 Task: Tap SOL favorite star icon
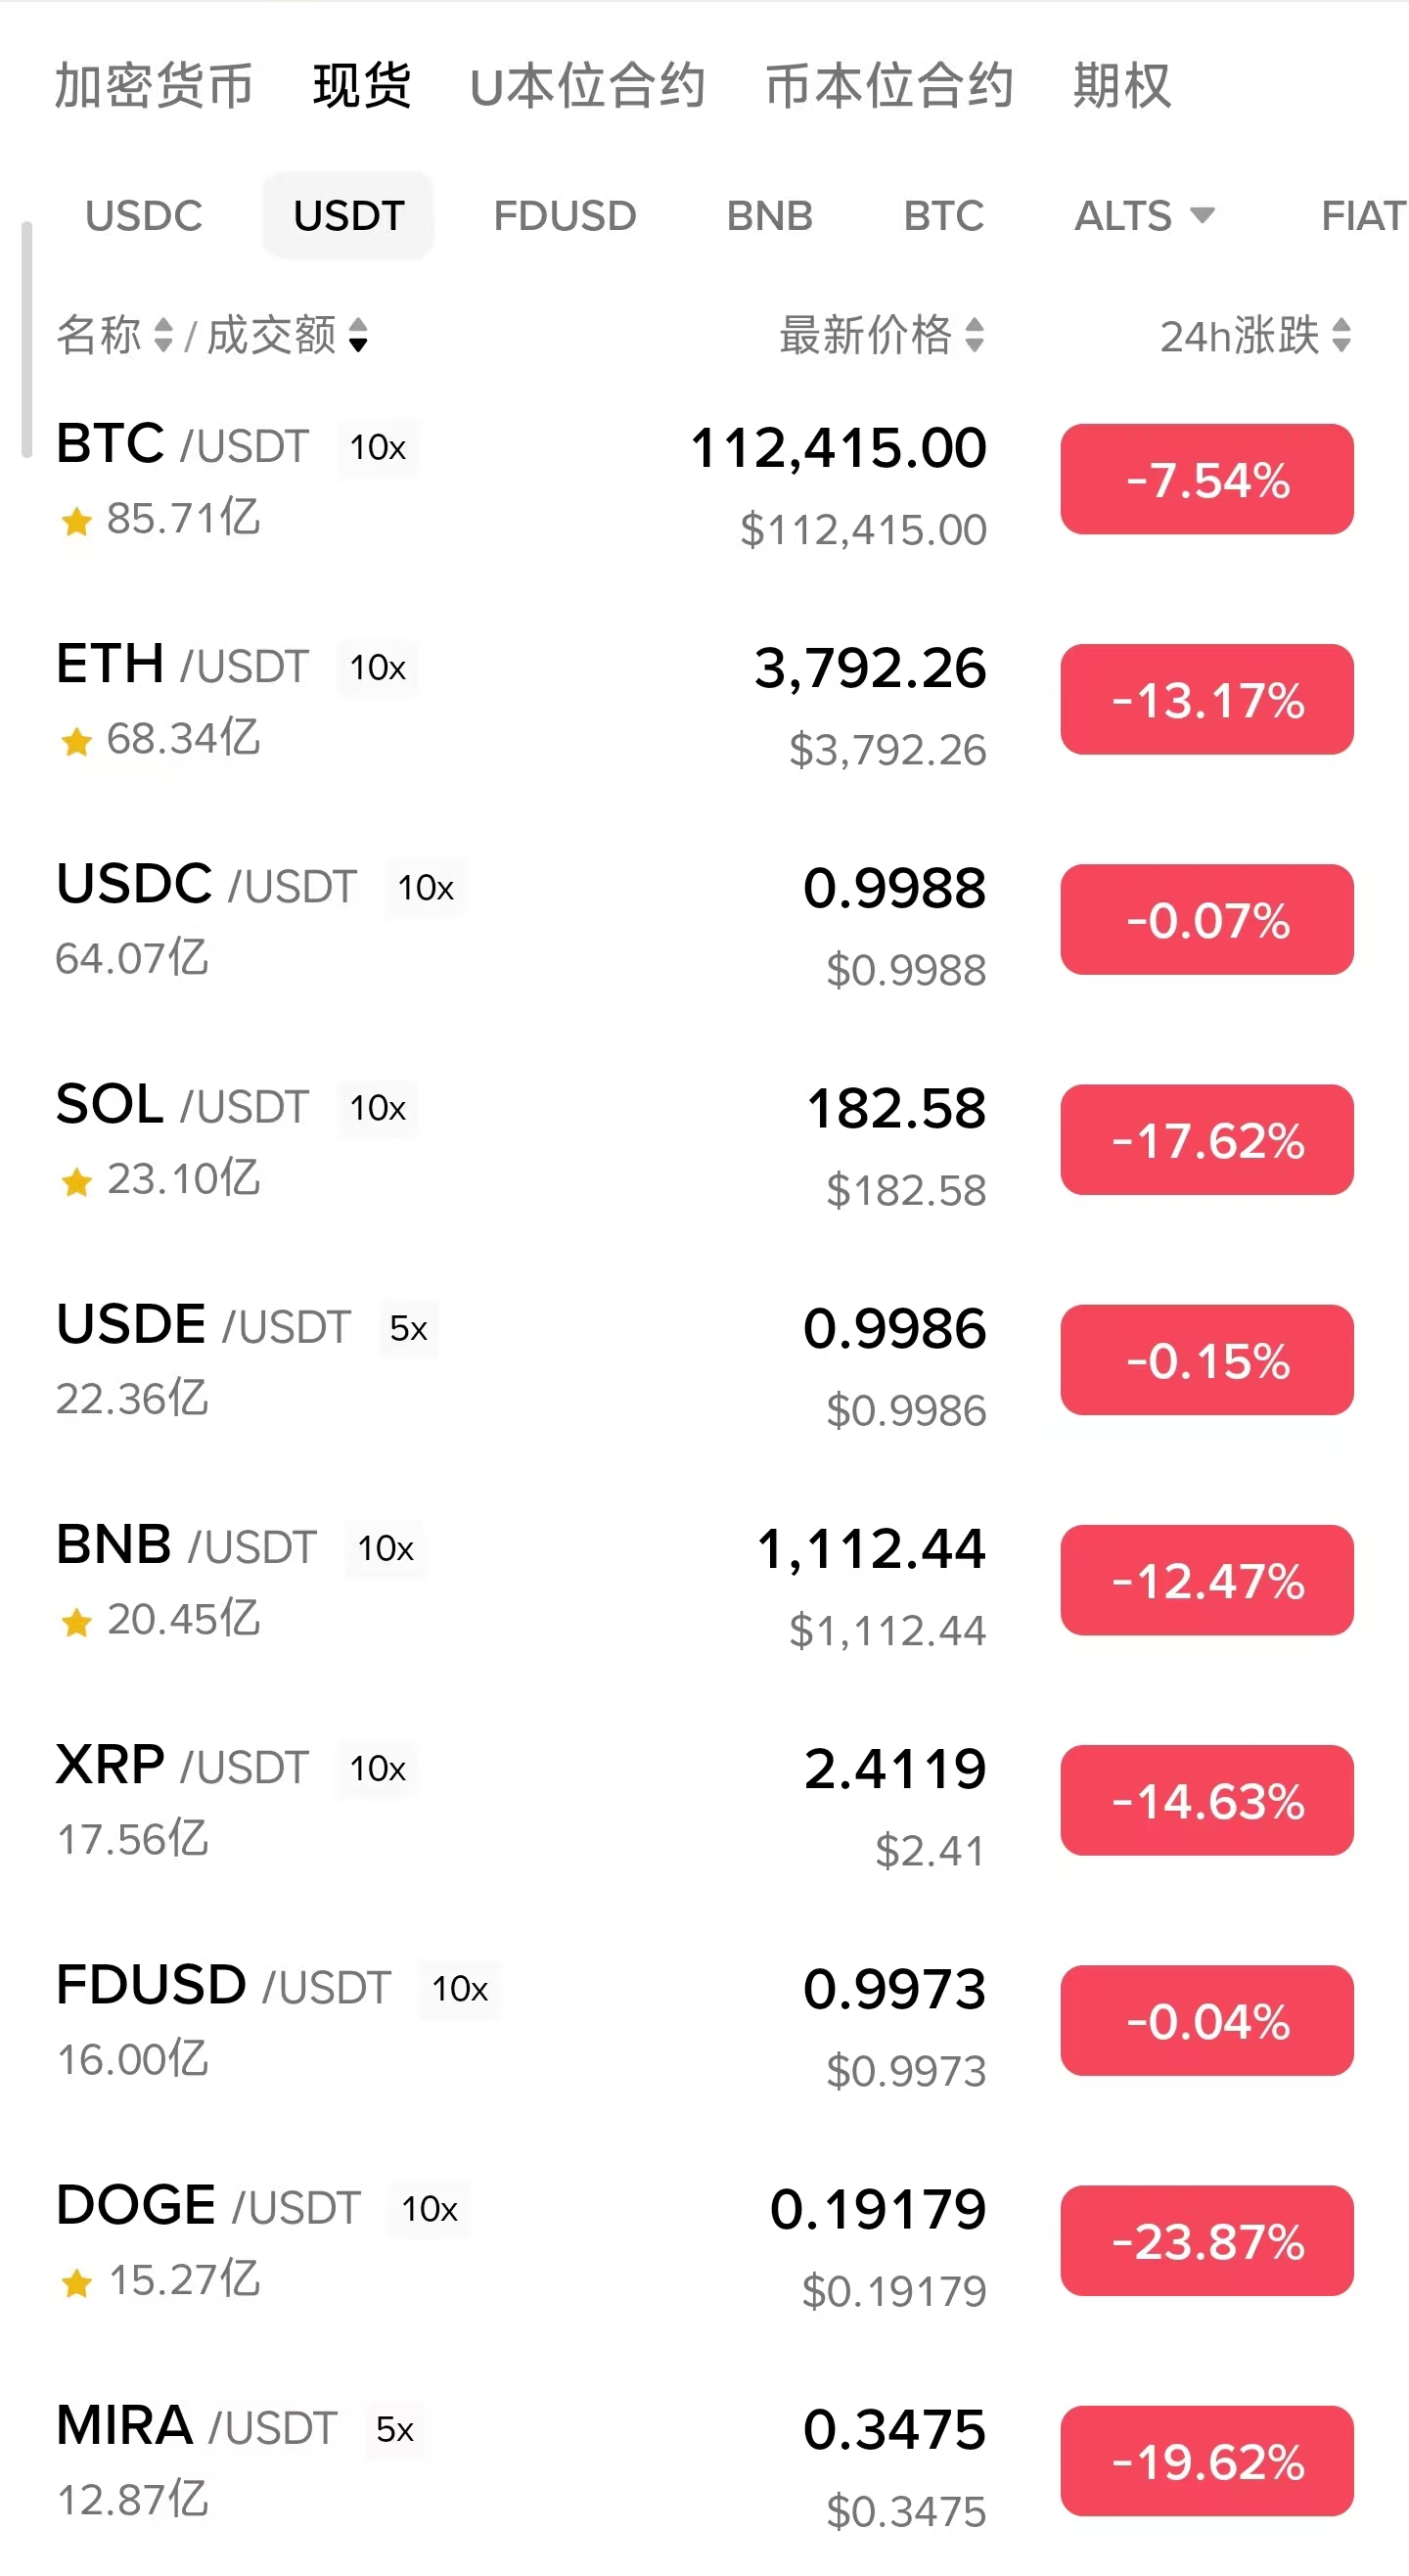point(76,1182)
